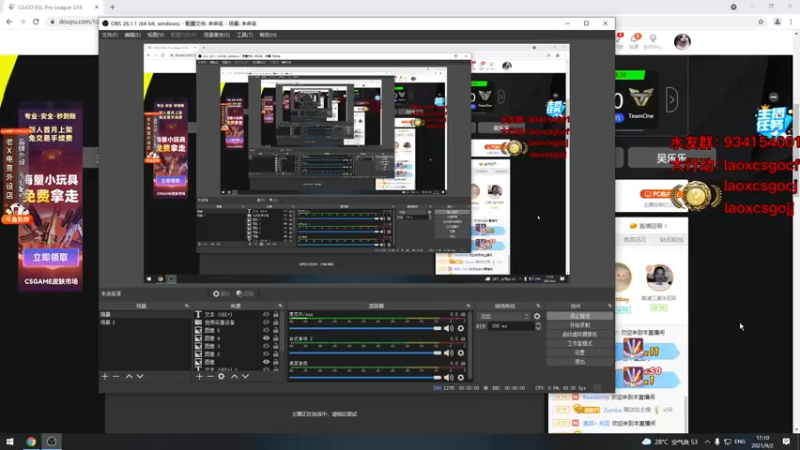Switch to 钻石粉丝 tab on Douyu page
Screen dimensions: 800x450
[x=671, y=239]
